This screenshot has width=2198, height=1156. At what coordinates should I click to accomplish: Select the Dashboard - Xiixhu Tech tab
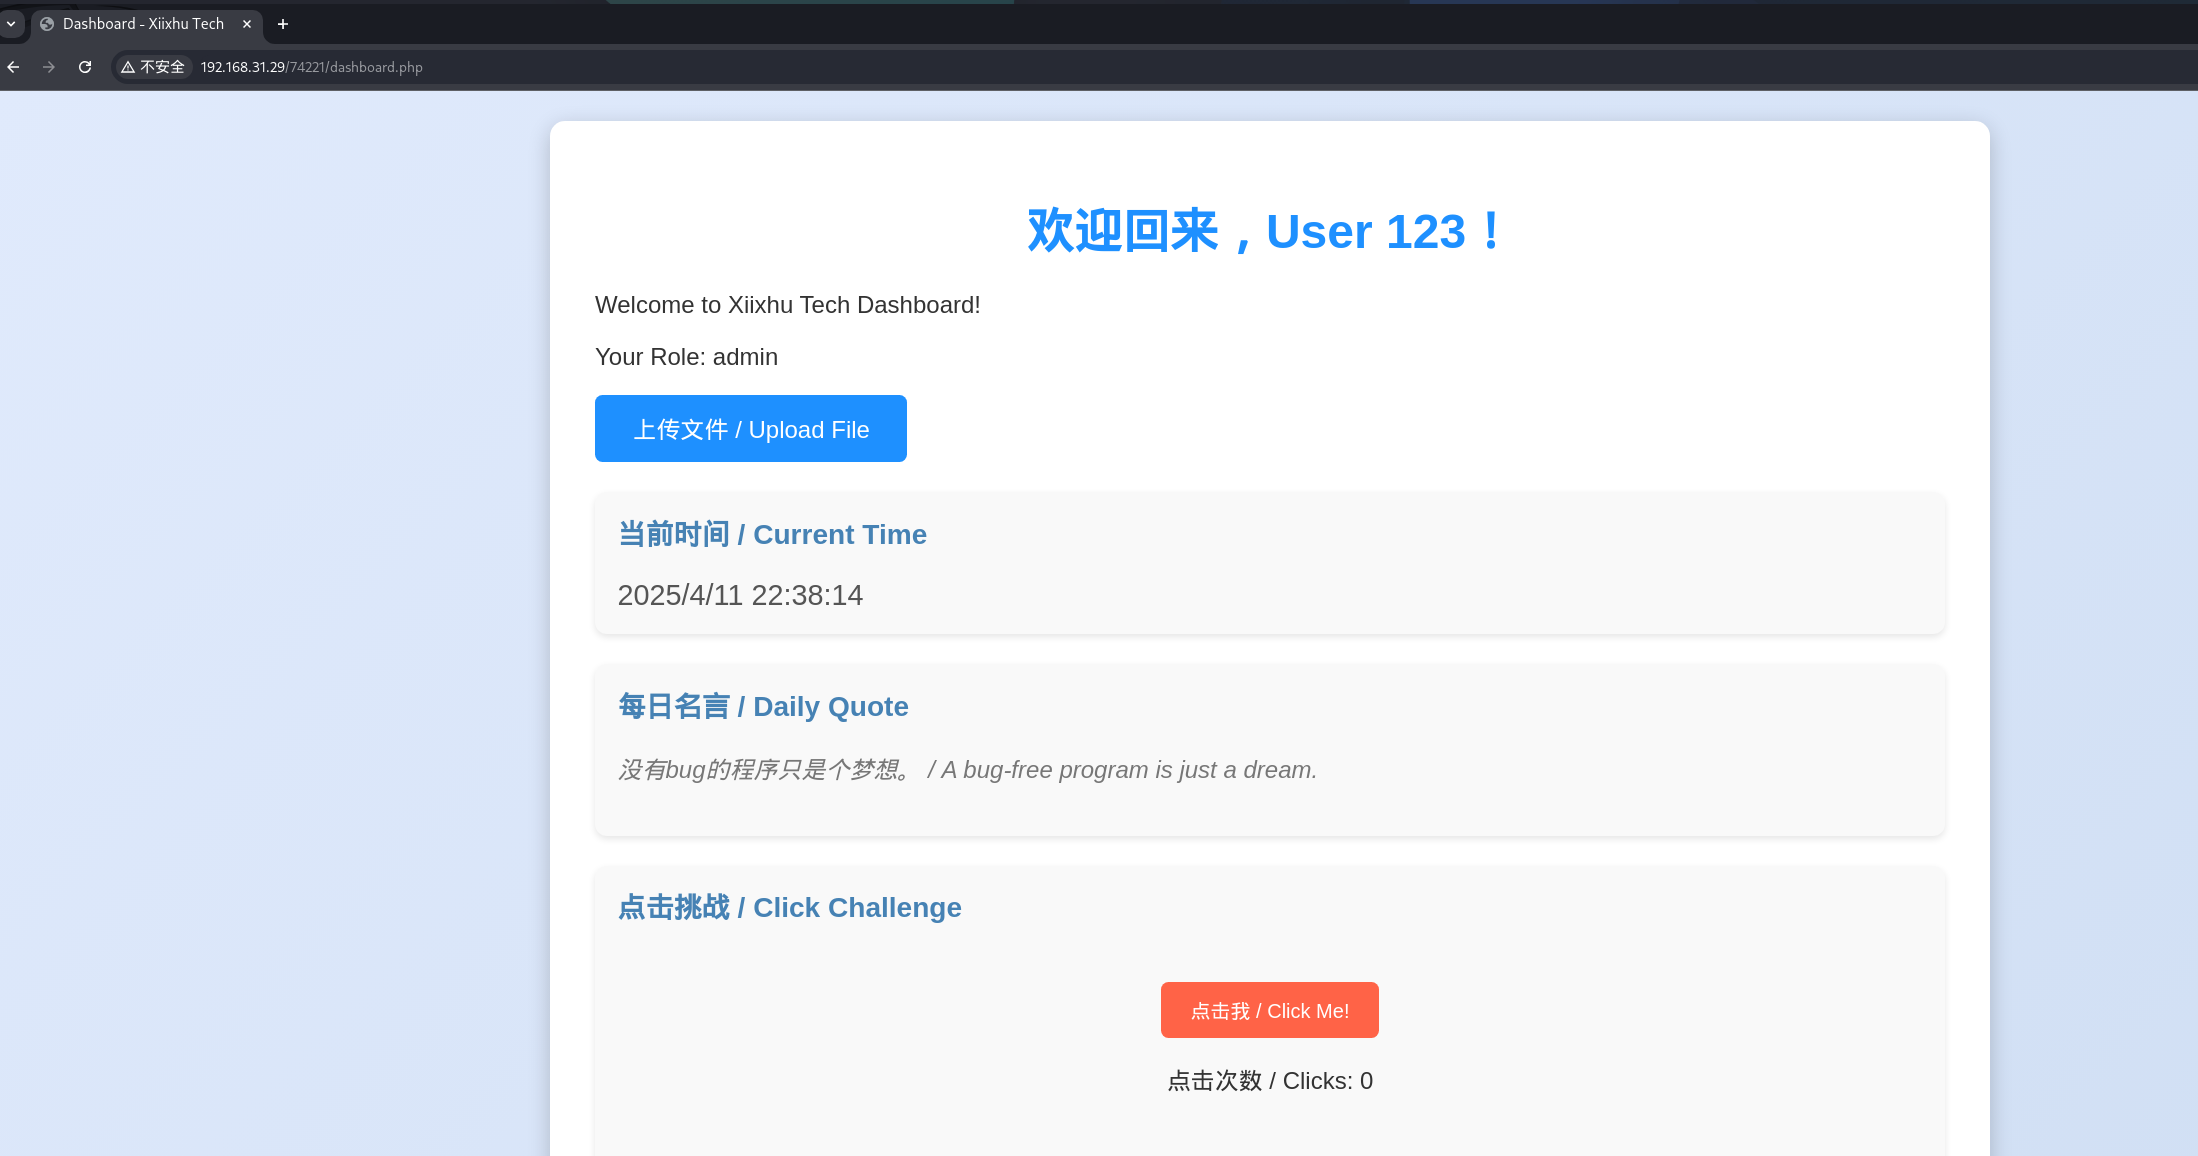pyautogui.click(x=143, y=24)
